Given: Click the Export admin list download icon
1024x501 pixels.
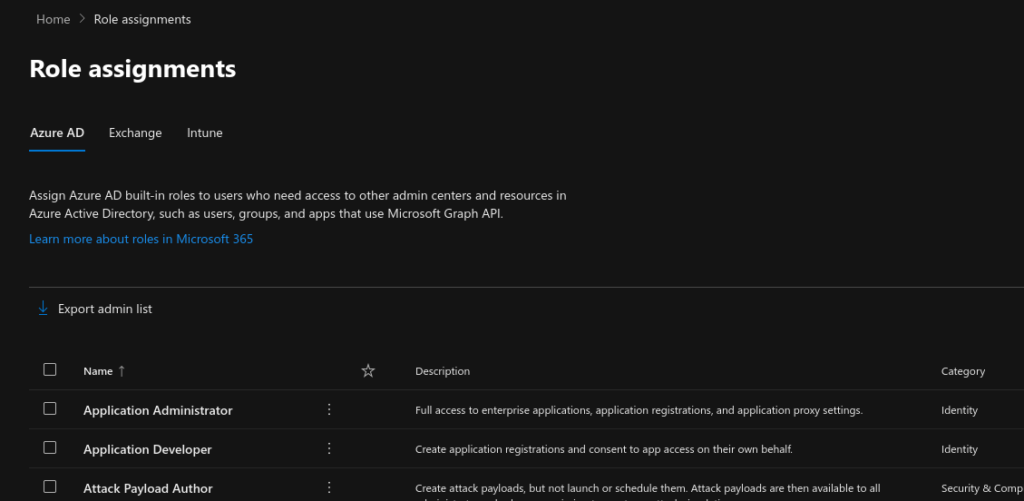Looking at the screenshot, I should pyautogui.click(x=43, y=308).
